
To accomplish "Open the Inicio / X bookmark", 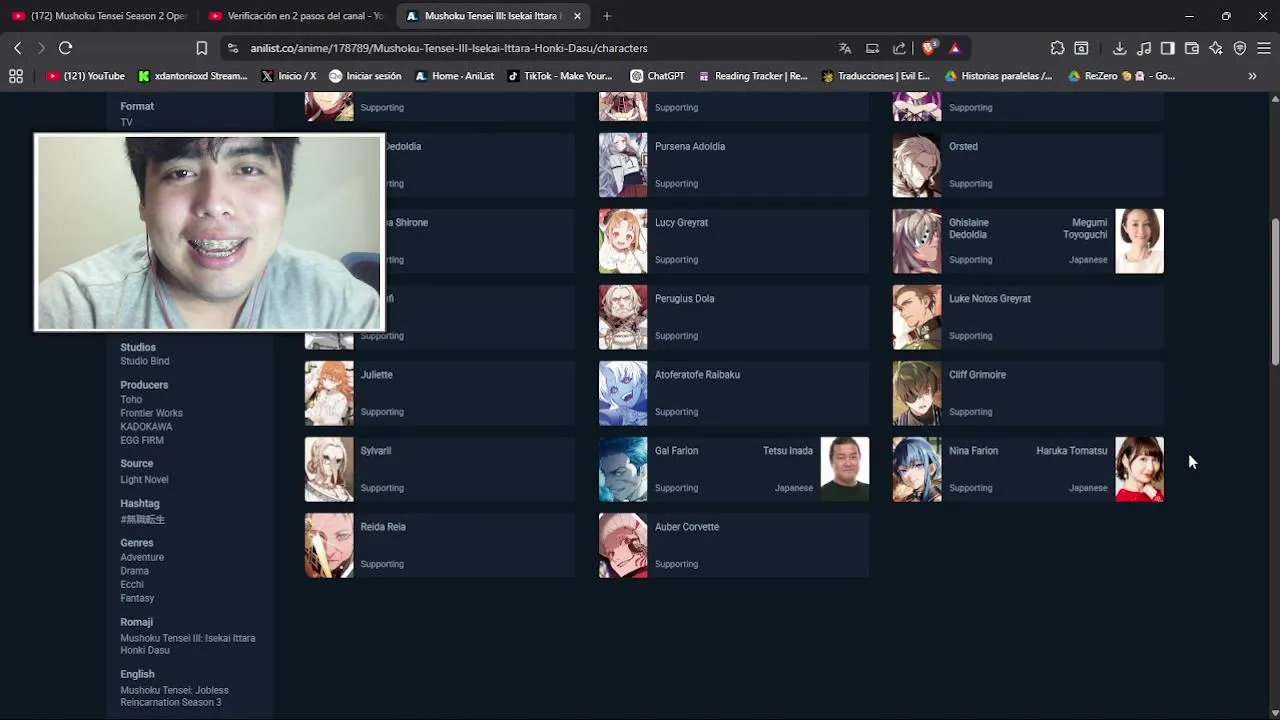I will [289, 76].
